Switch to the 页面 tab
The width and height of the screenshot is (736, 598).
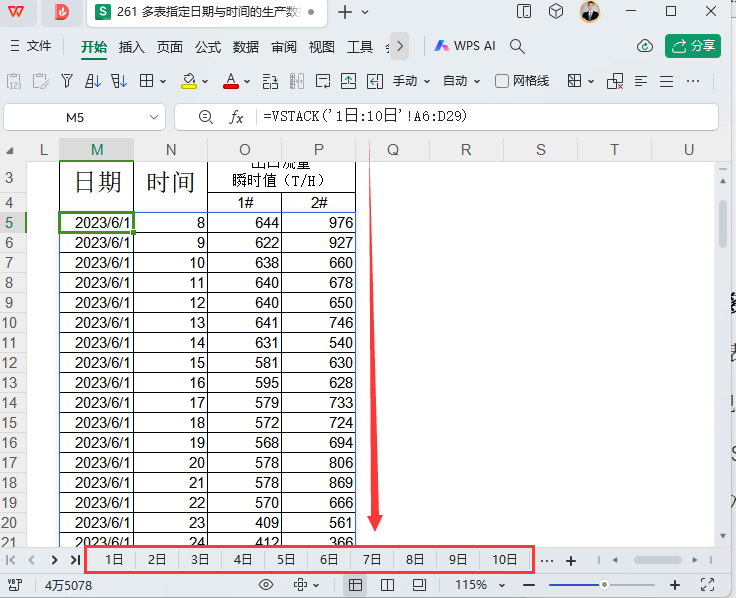[x=169, y=46]
